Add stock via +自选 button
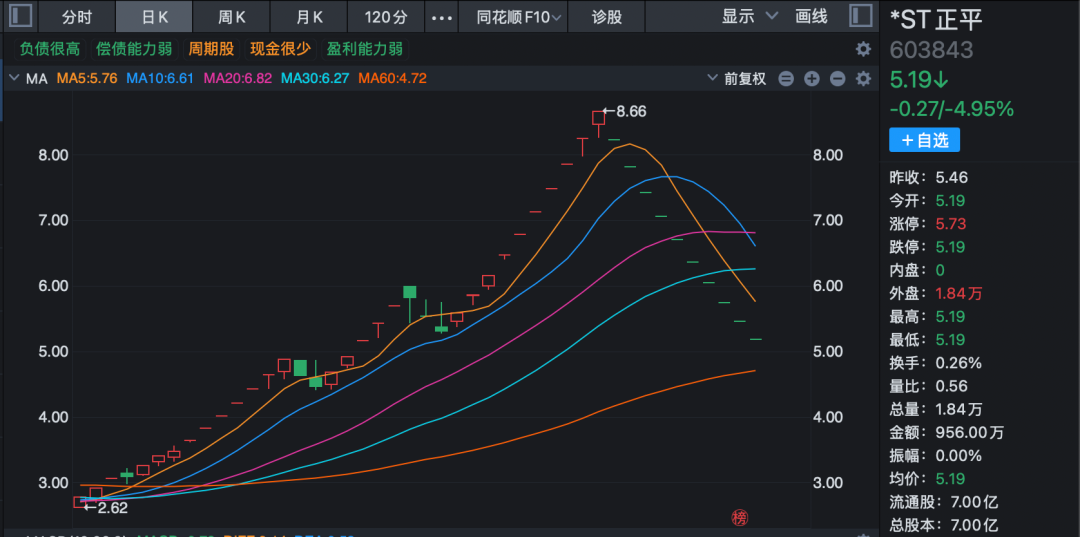This screenshot has height=537, width=1080. (924, 140)
